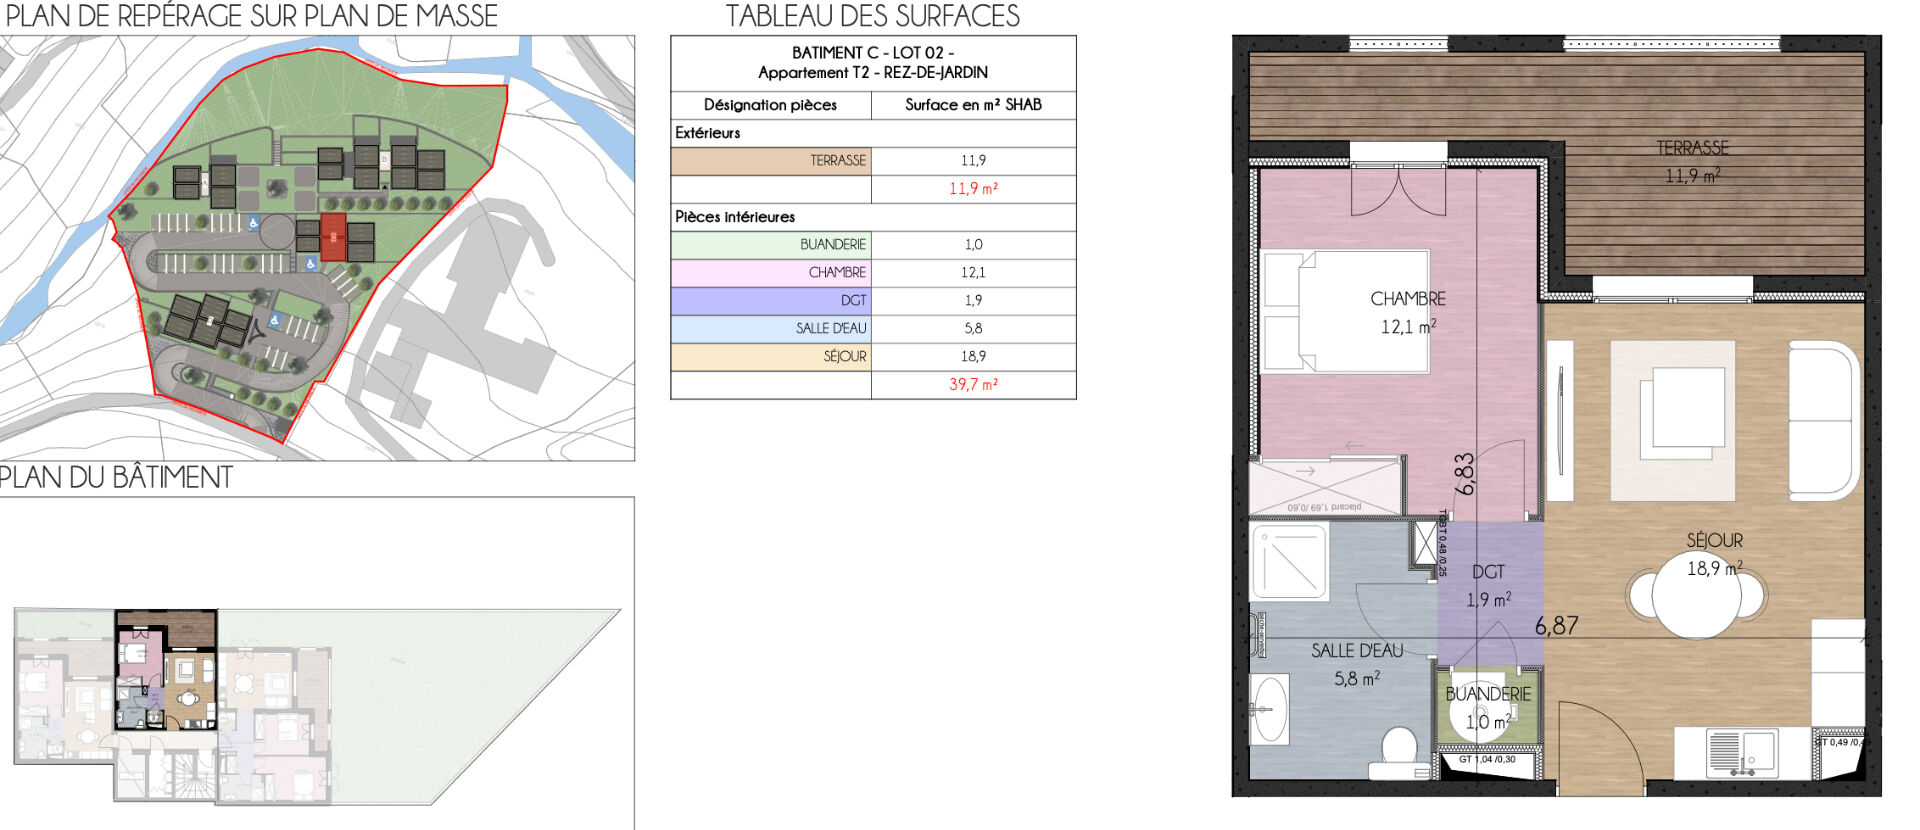Select the red highlighted building on the site plan
The height and width of the screenshot is (830, 1920).
pos(333,237)
